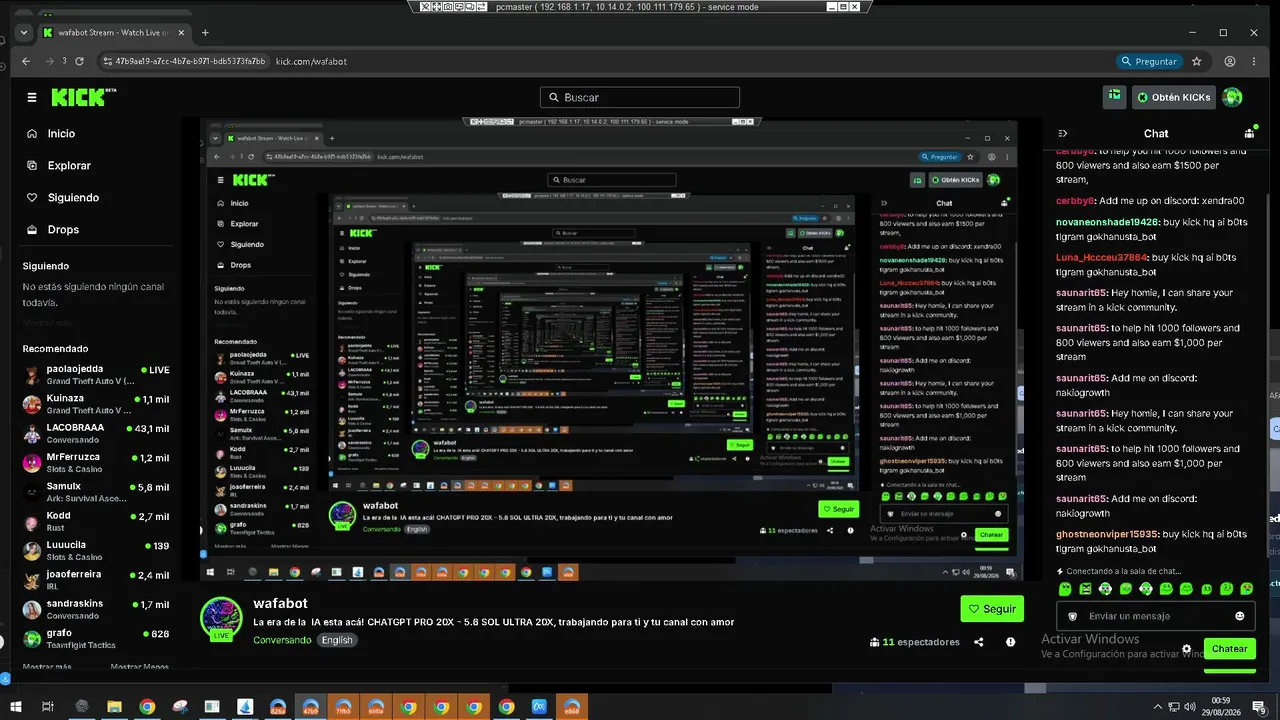
Task: Open recommended channel Samulx
Action: pyautogui.click(x=96, y=492)
